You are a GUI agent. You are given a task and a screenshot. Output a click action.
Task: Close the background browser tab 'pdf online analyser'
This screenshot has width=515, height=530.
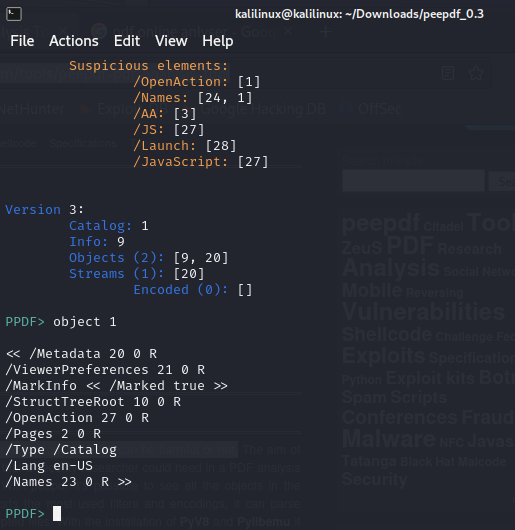288,32
